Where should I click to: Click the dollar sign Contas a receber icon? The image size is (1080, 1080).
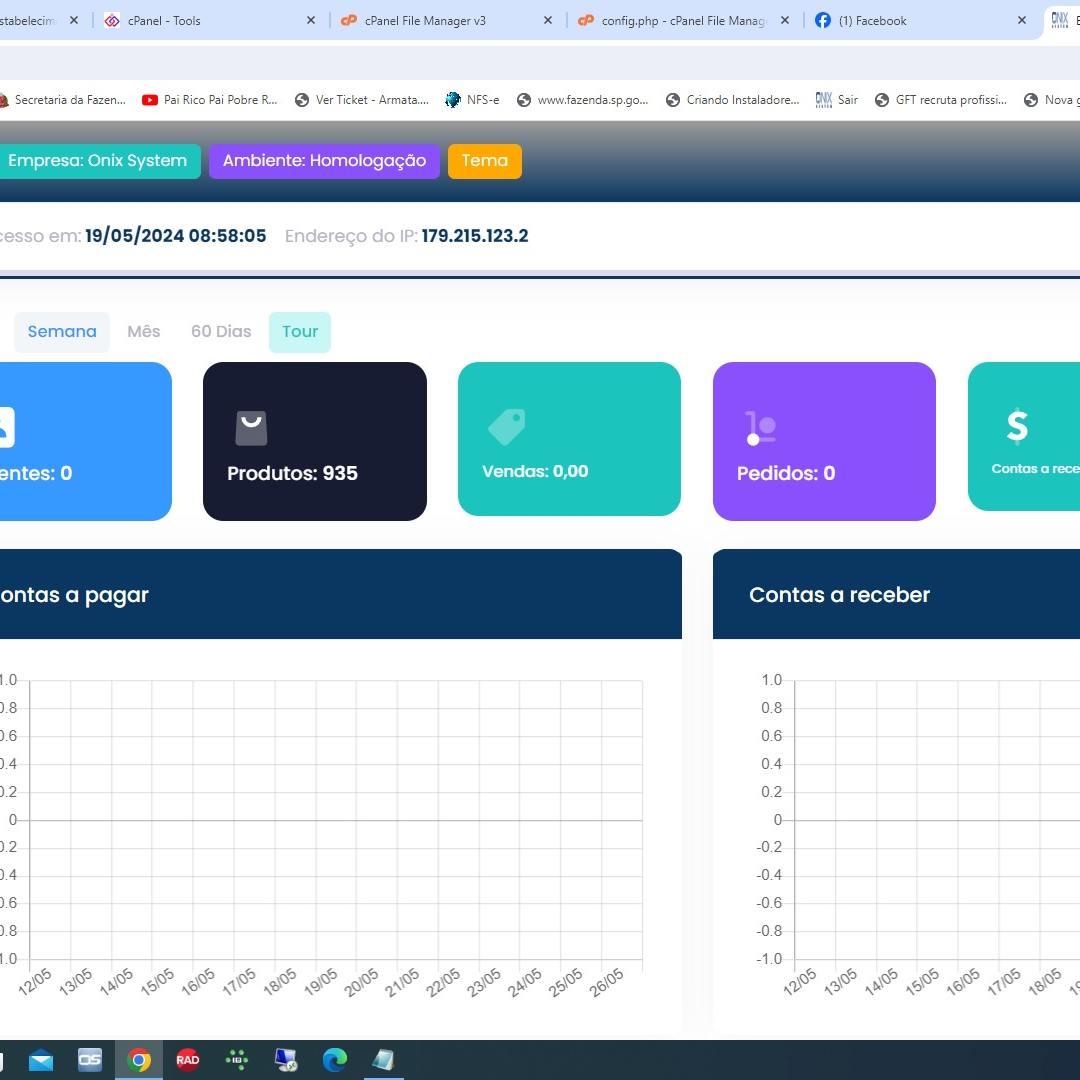1017,426
